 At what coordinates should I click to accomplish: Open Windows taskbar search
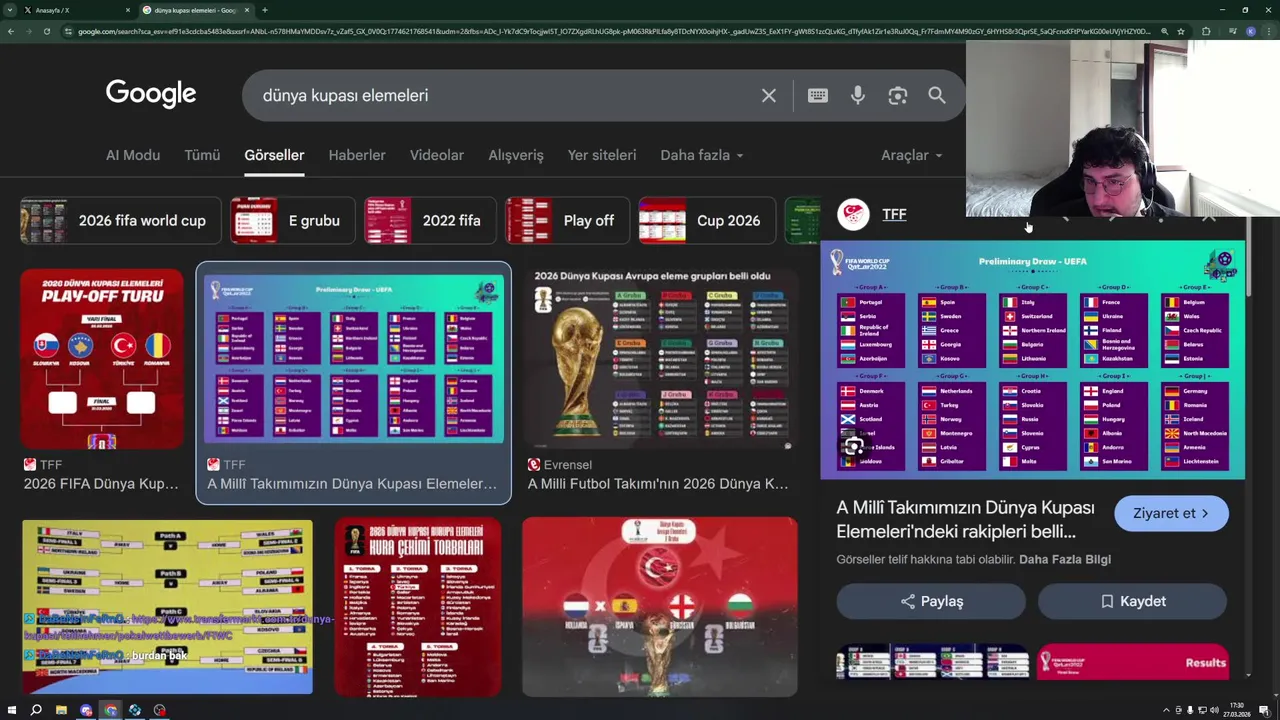[x=36, y=710]
